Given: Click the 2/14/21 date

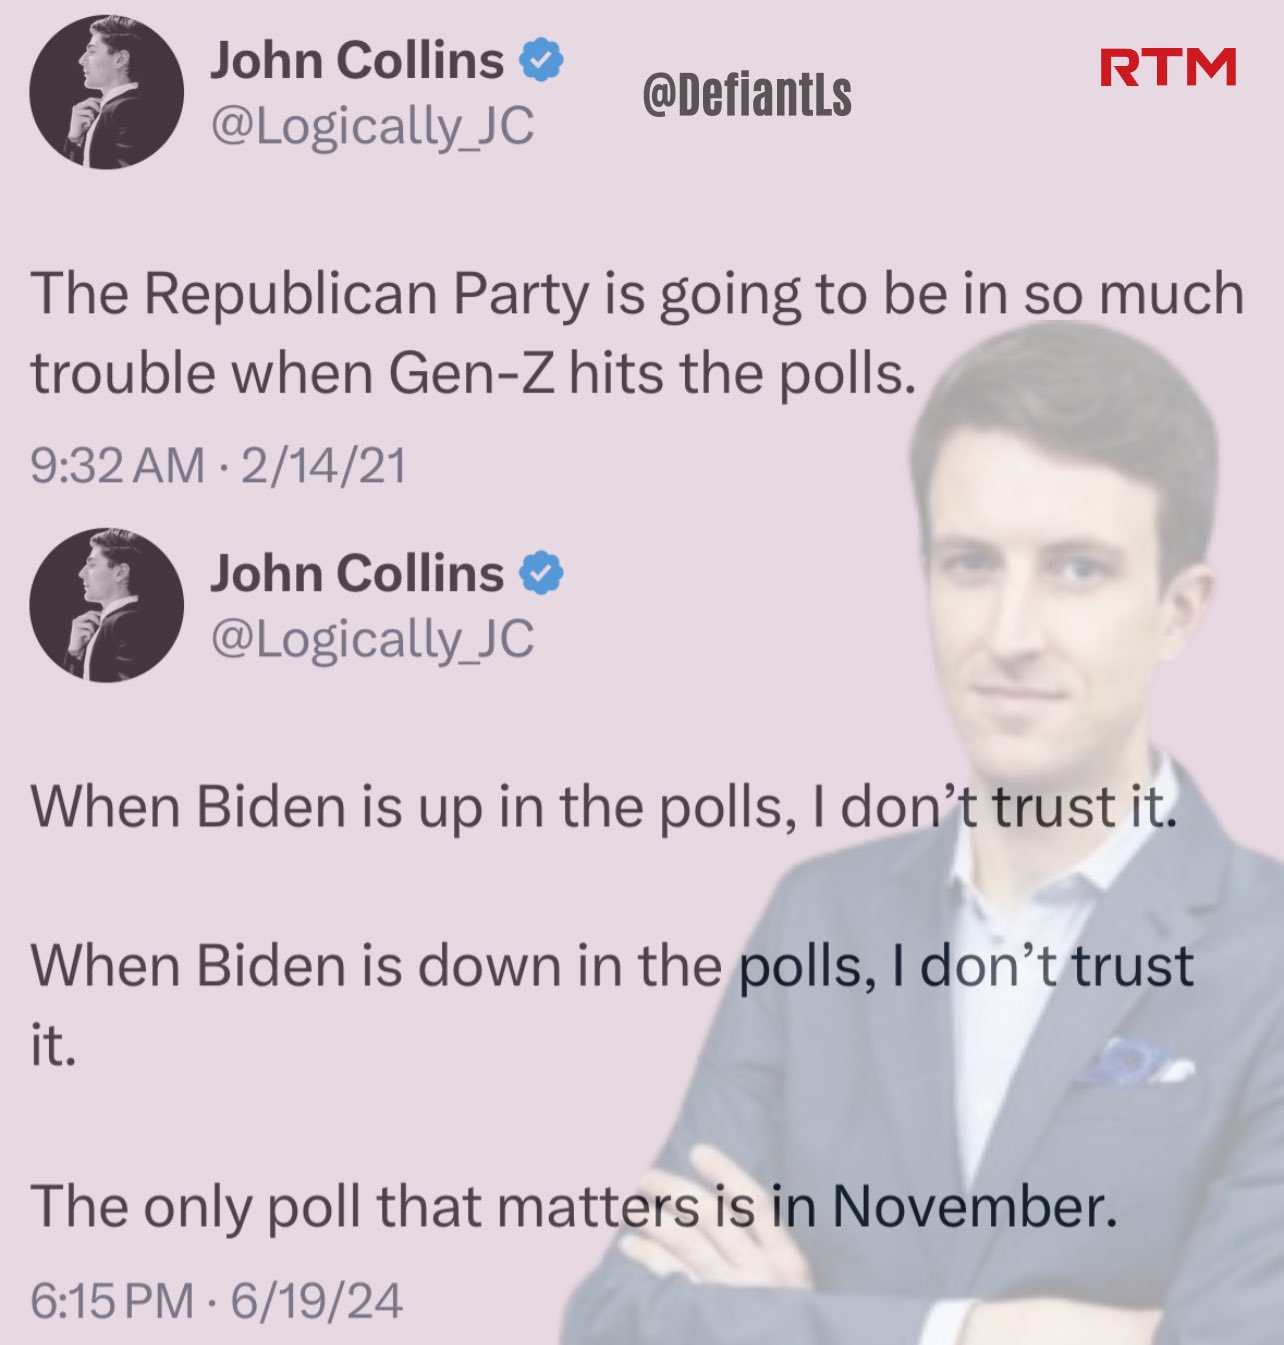Looking at the screenshot, I should coord(324,466).
